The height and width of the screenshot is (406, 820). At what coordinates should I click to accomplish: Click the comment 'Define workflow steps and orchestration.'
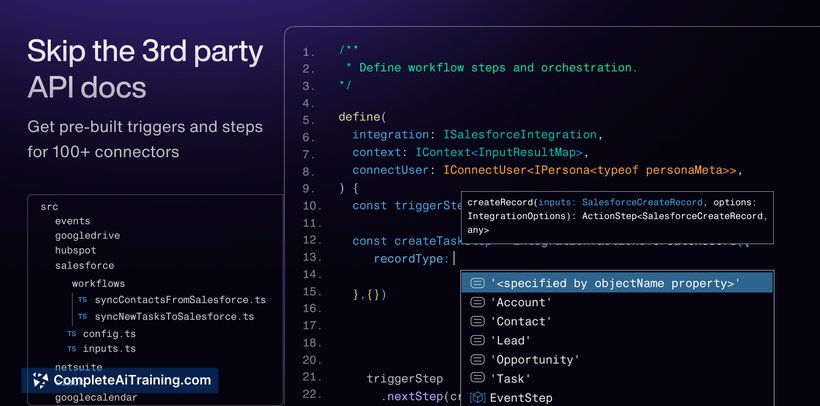(498, 68)
